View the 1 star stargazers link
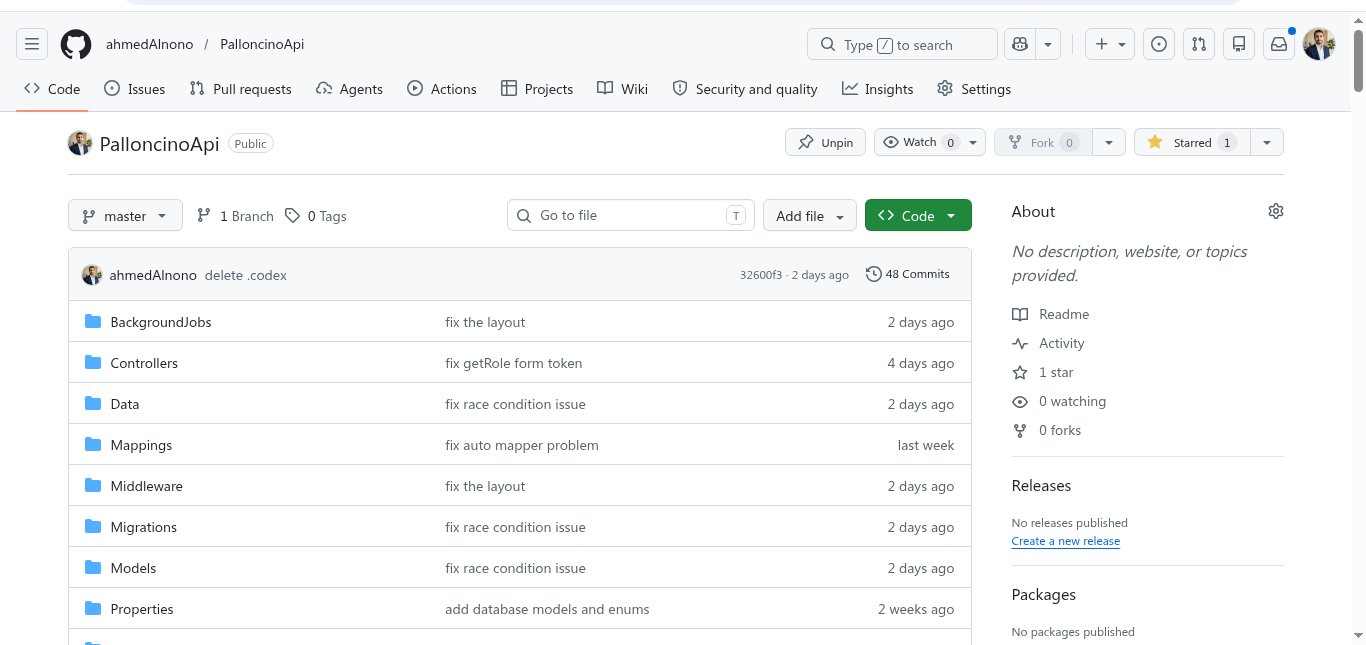Image resolution: width=1366 pixels, height=645 pixels. [1042, 372]
